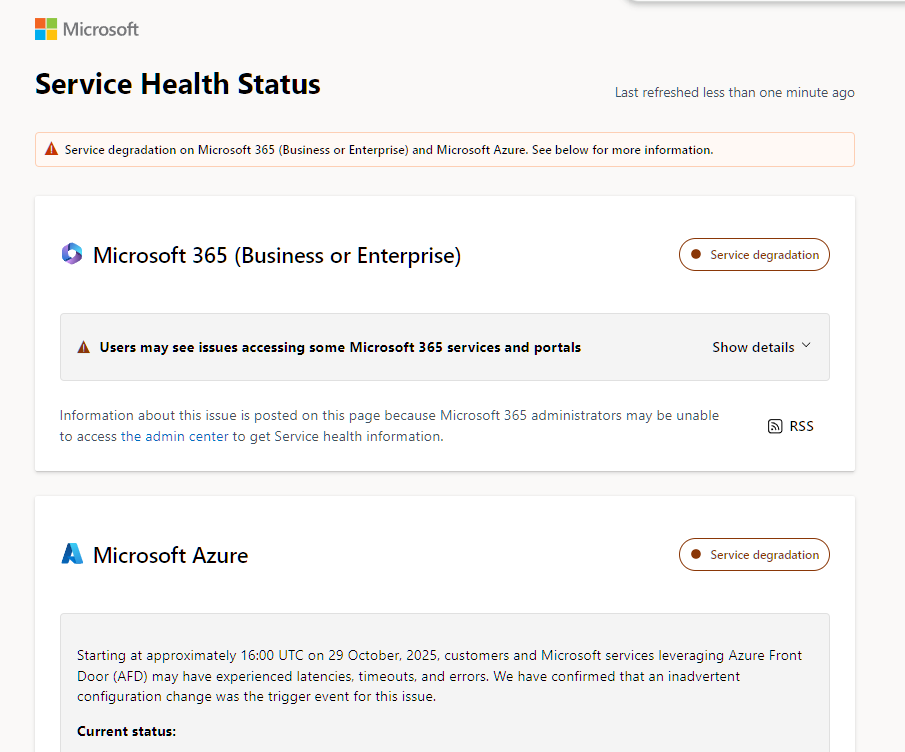Click Microsoft Azure "Service degradation" badge label
This screenshot has width=905, height=752.
764,555
